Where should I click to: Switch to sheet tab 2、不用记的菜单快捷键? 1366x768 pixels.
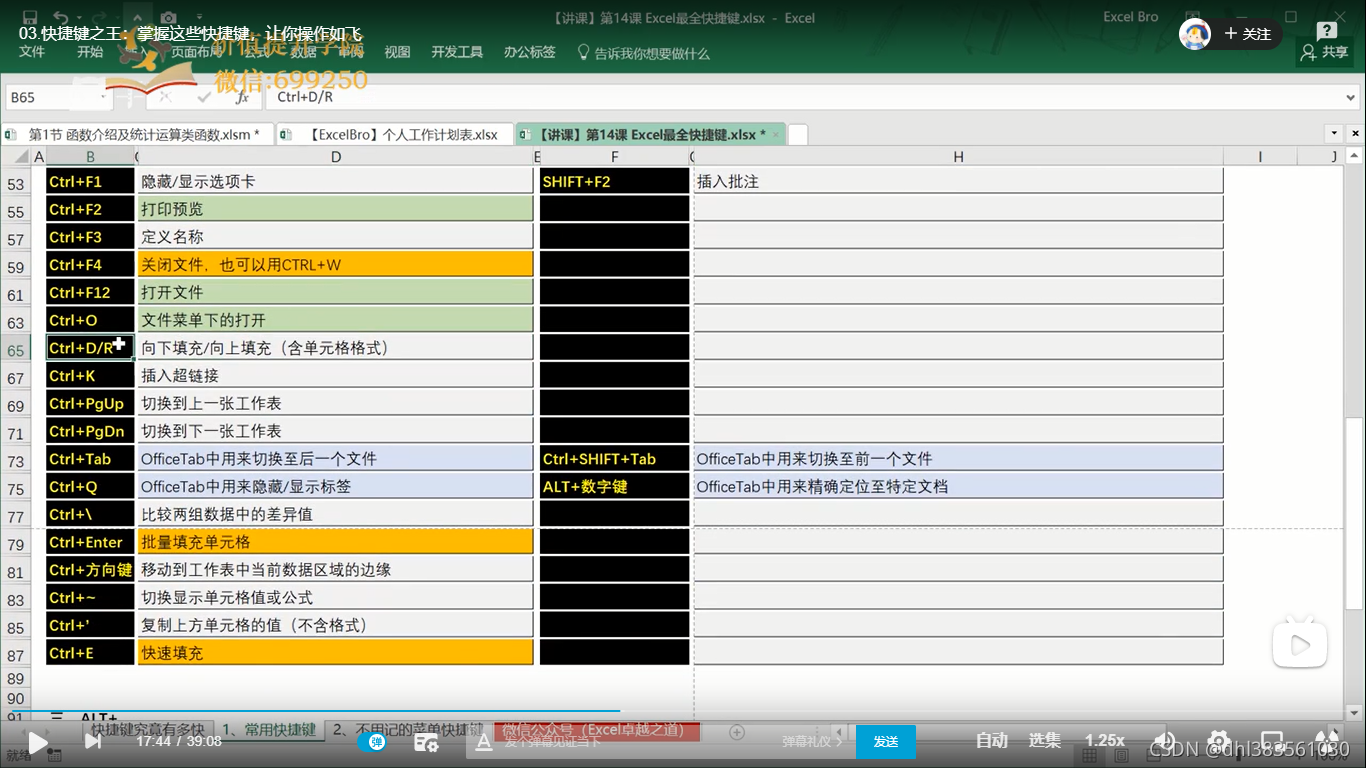407,730
